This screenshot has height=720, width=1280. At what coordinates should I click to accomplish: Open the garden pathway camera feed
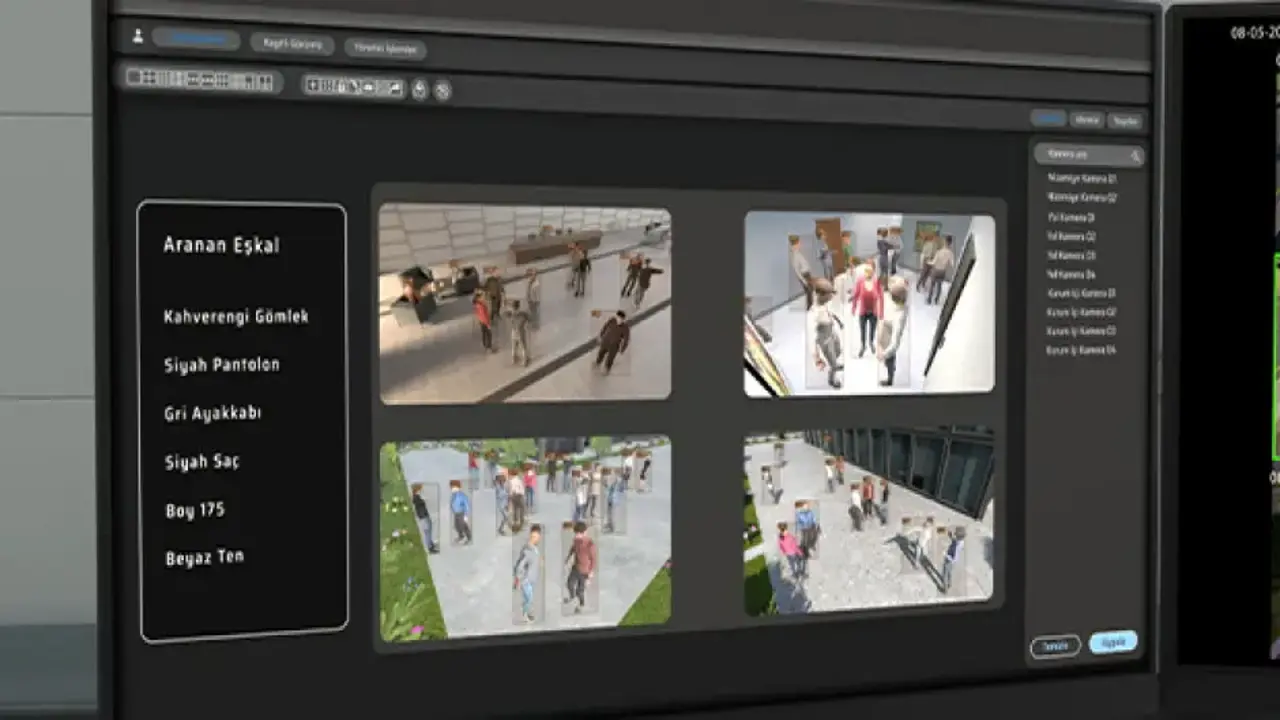click(x=526, y=539)
